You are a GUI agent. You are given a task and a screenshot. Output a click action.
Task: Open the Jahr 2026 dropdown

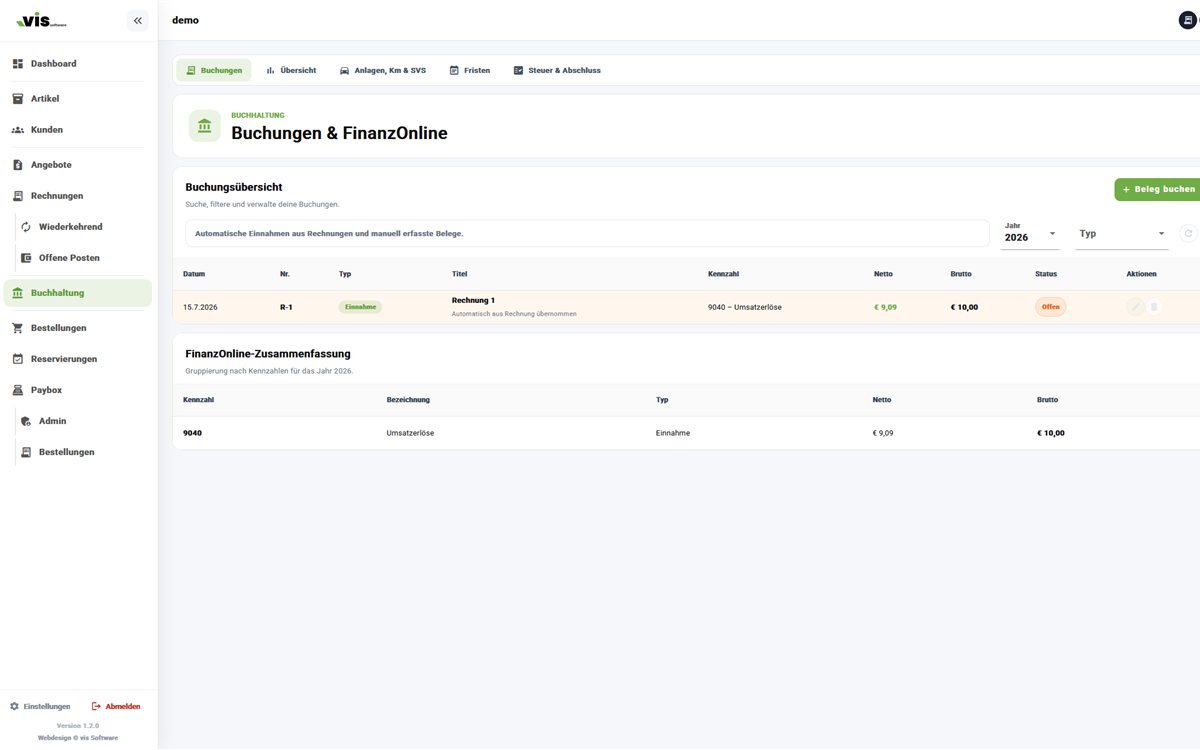pos(1031,233)
